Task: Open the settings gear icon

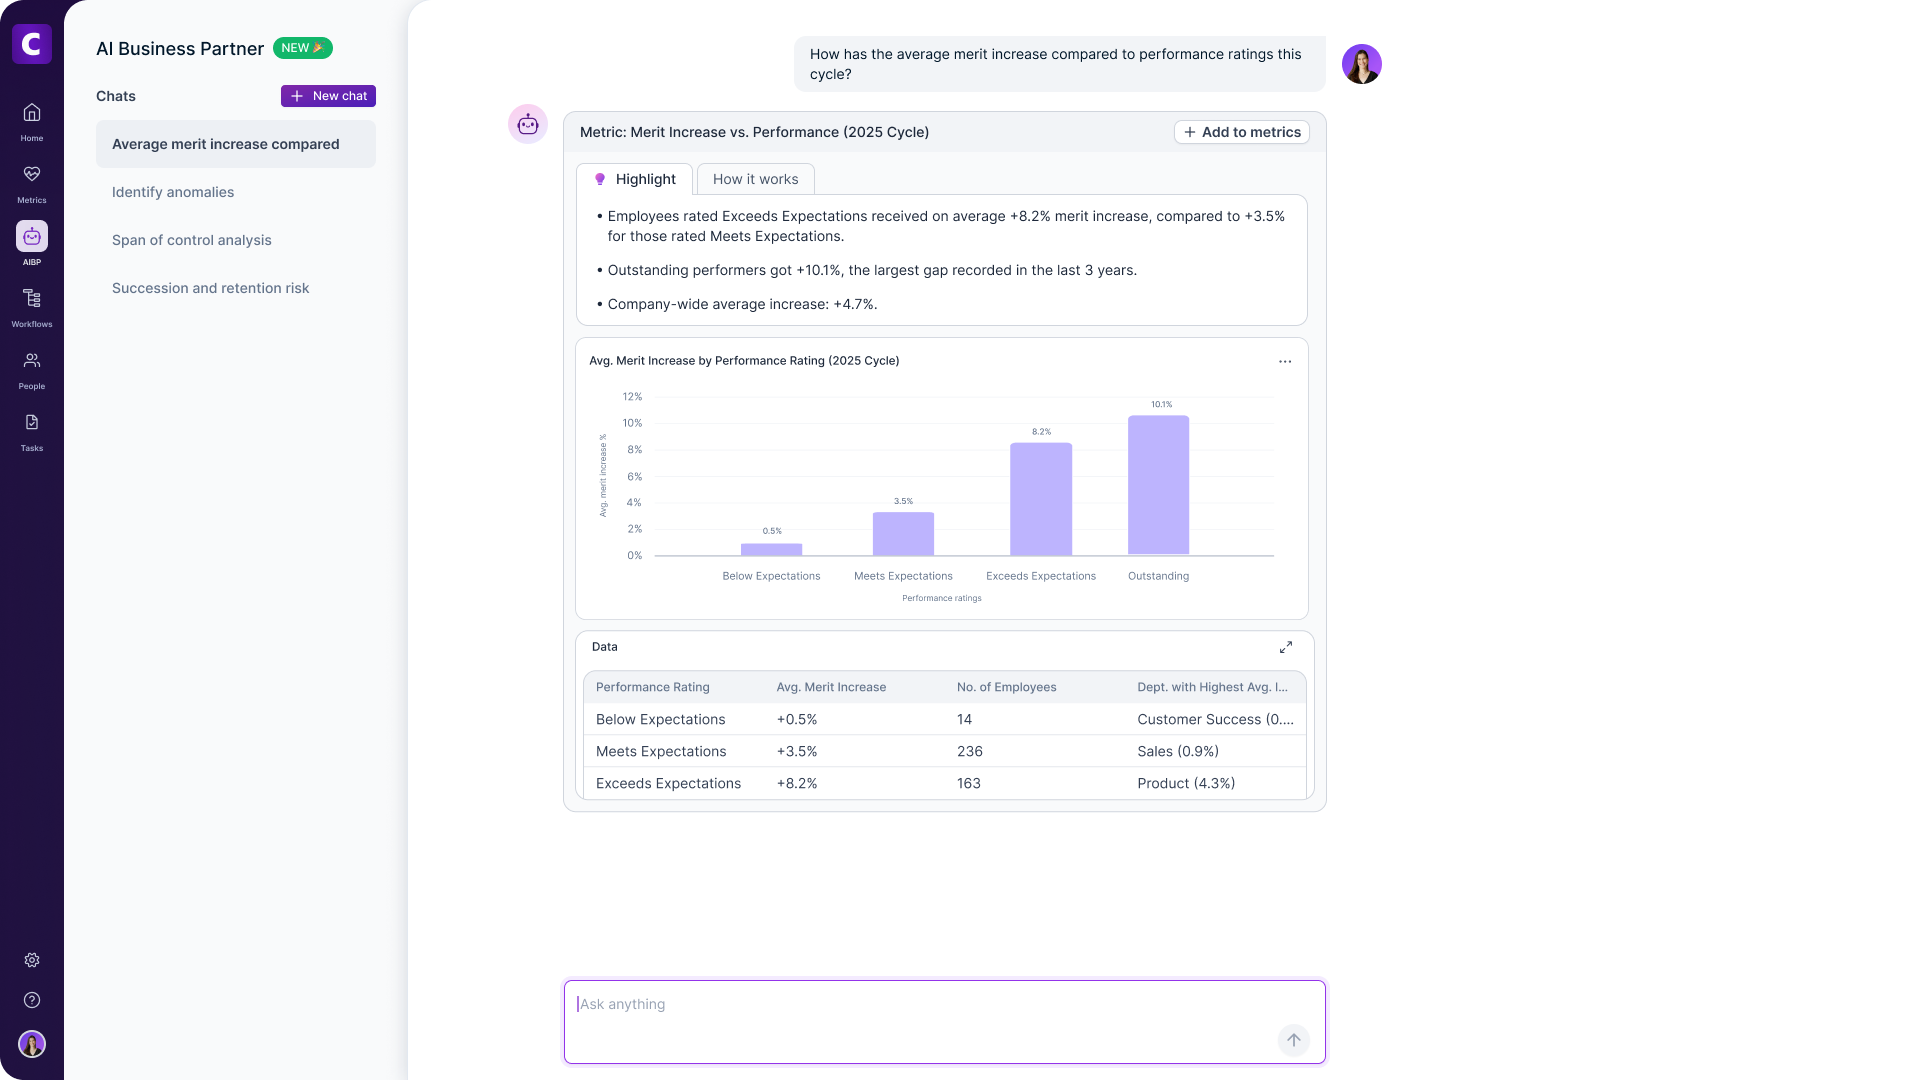Action: click(32, 960)
